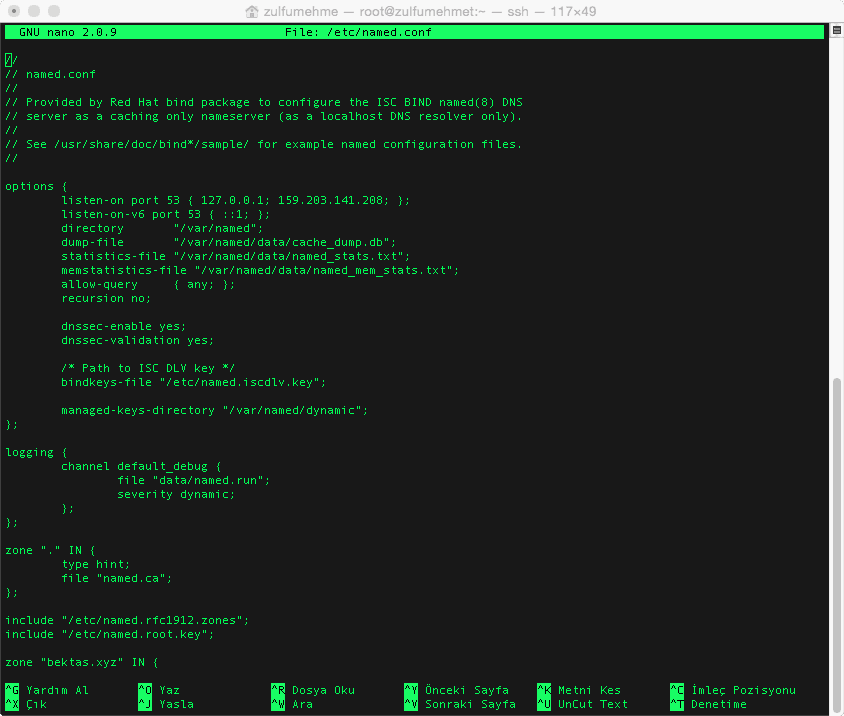Click the ^J Yasla justify shortcut

[x=166, y=704]
